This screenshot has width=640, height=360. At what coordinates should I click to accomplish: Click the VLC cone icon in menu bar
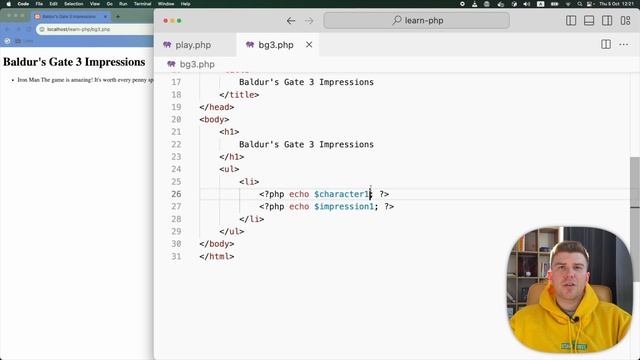pyautogui.click(x=475, y=4)
